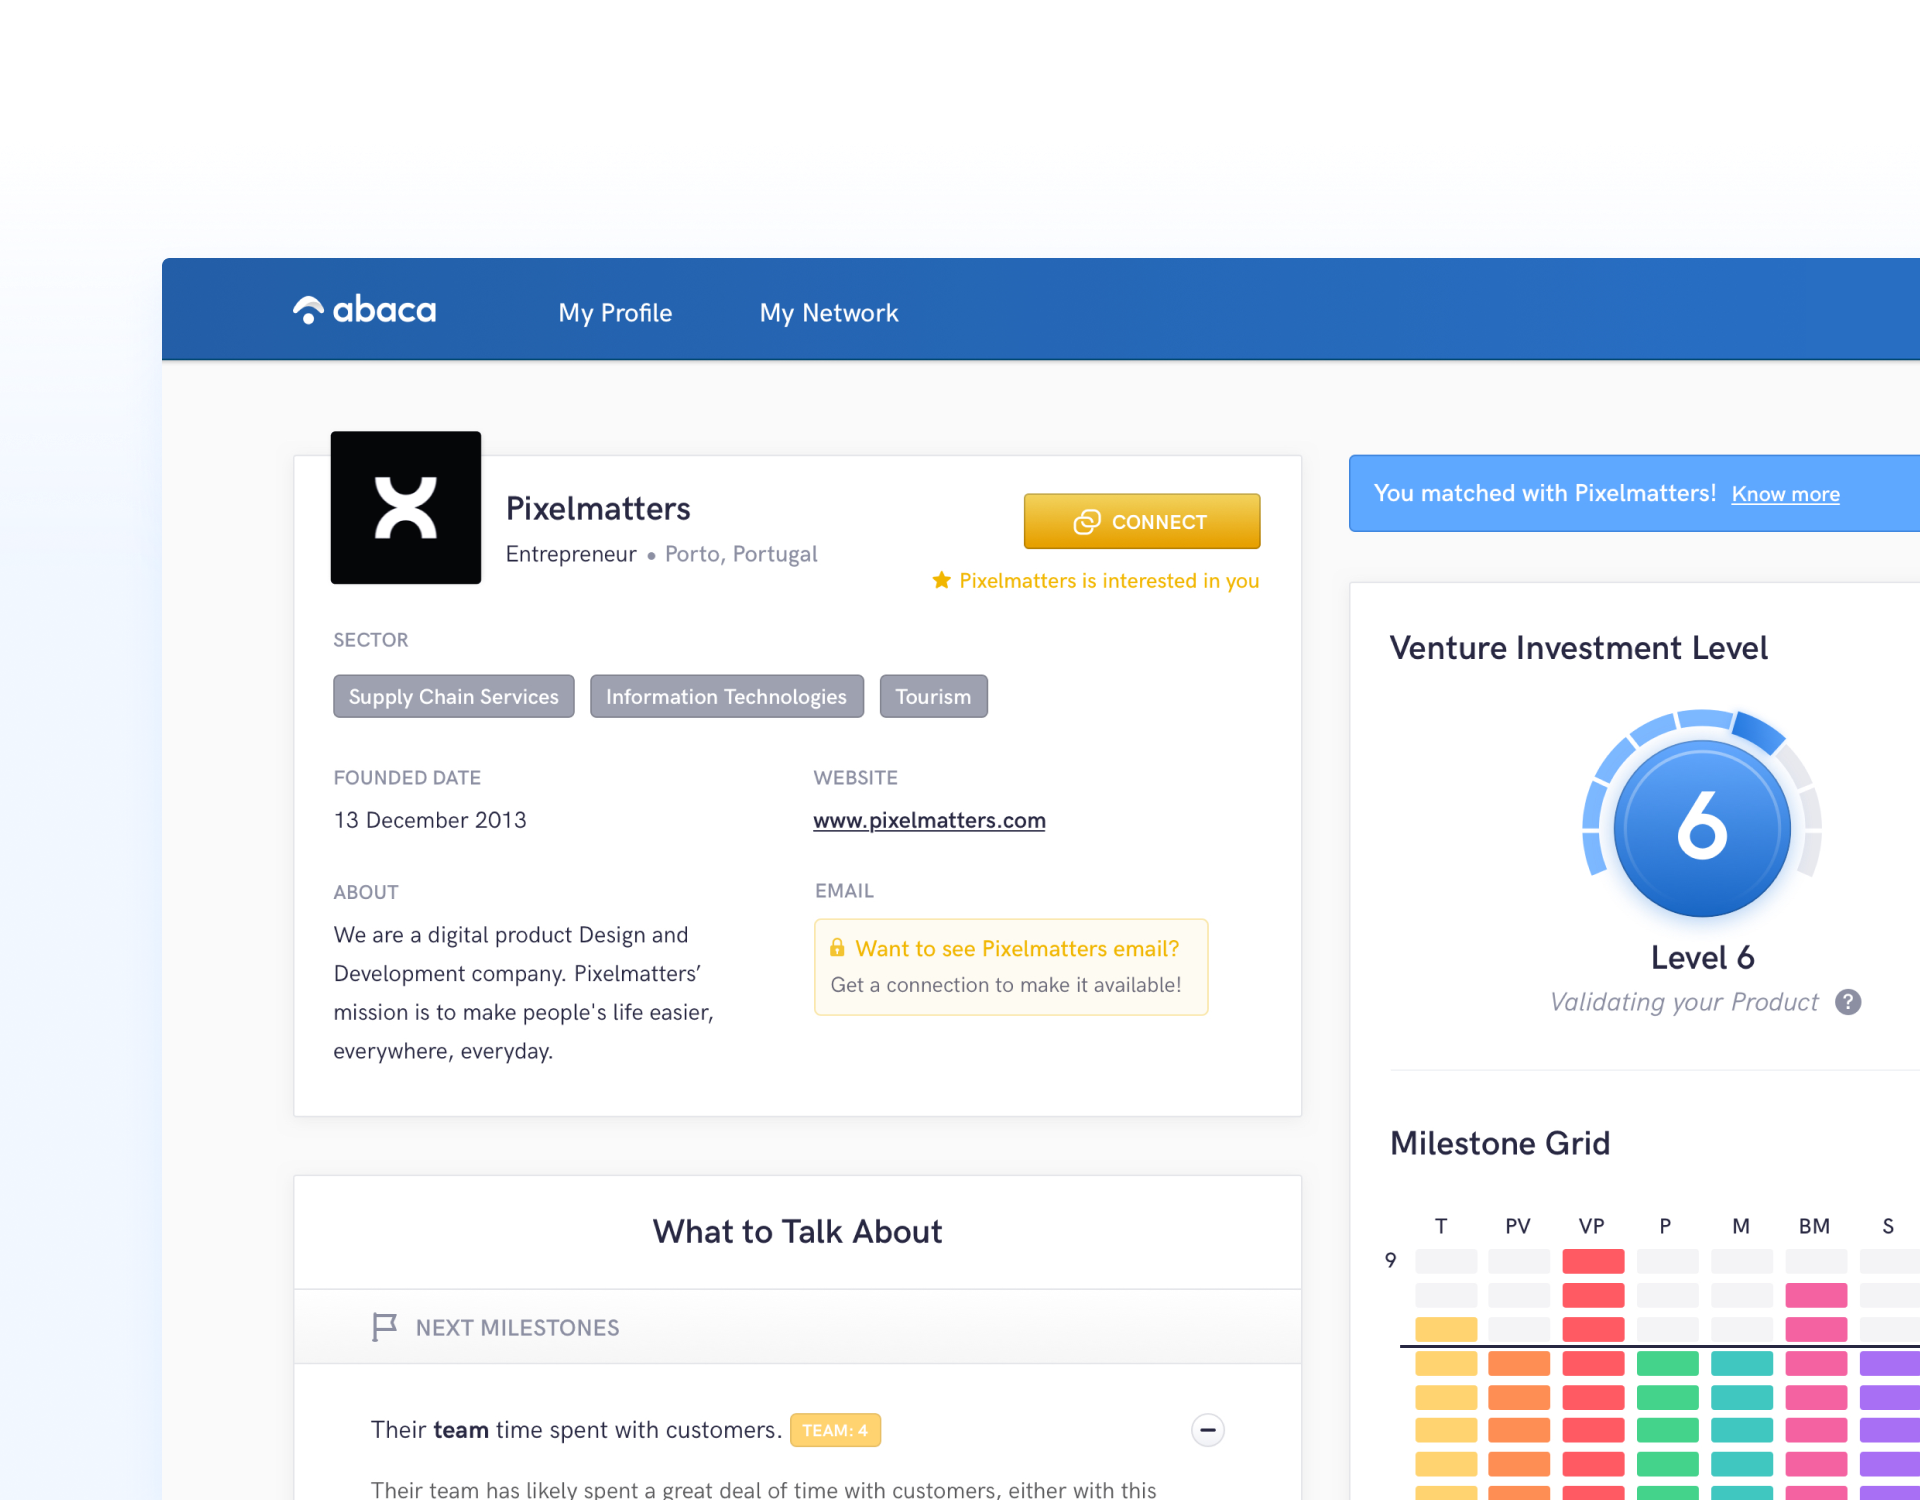Image resolution: width=1920 pixels, height=1500 pixels.
Task: Collapse the team time milestone item
Action: 1207,1430
